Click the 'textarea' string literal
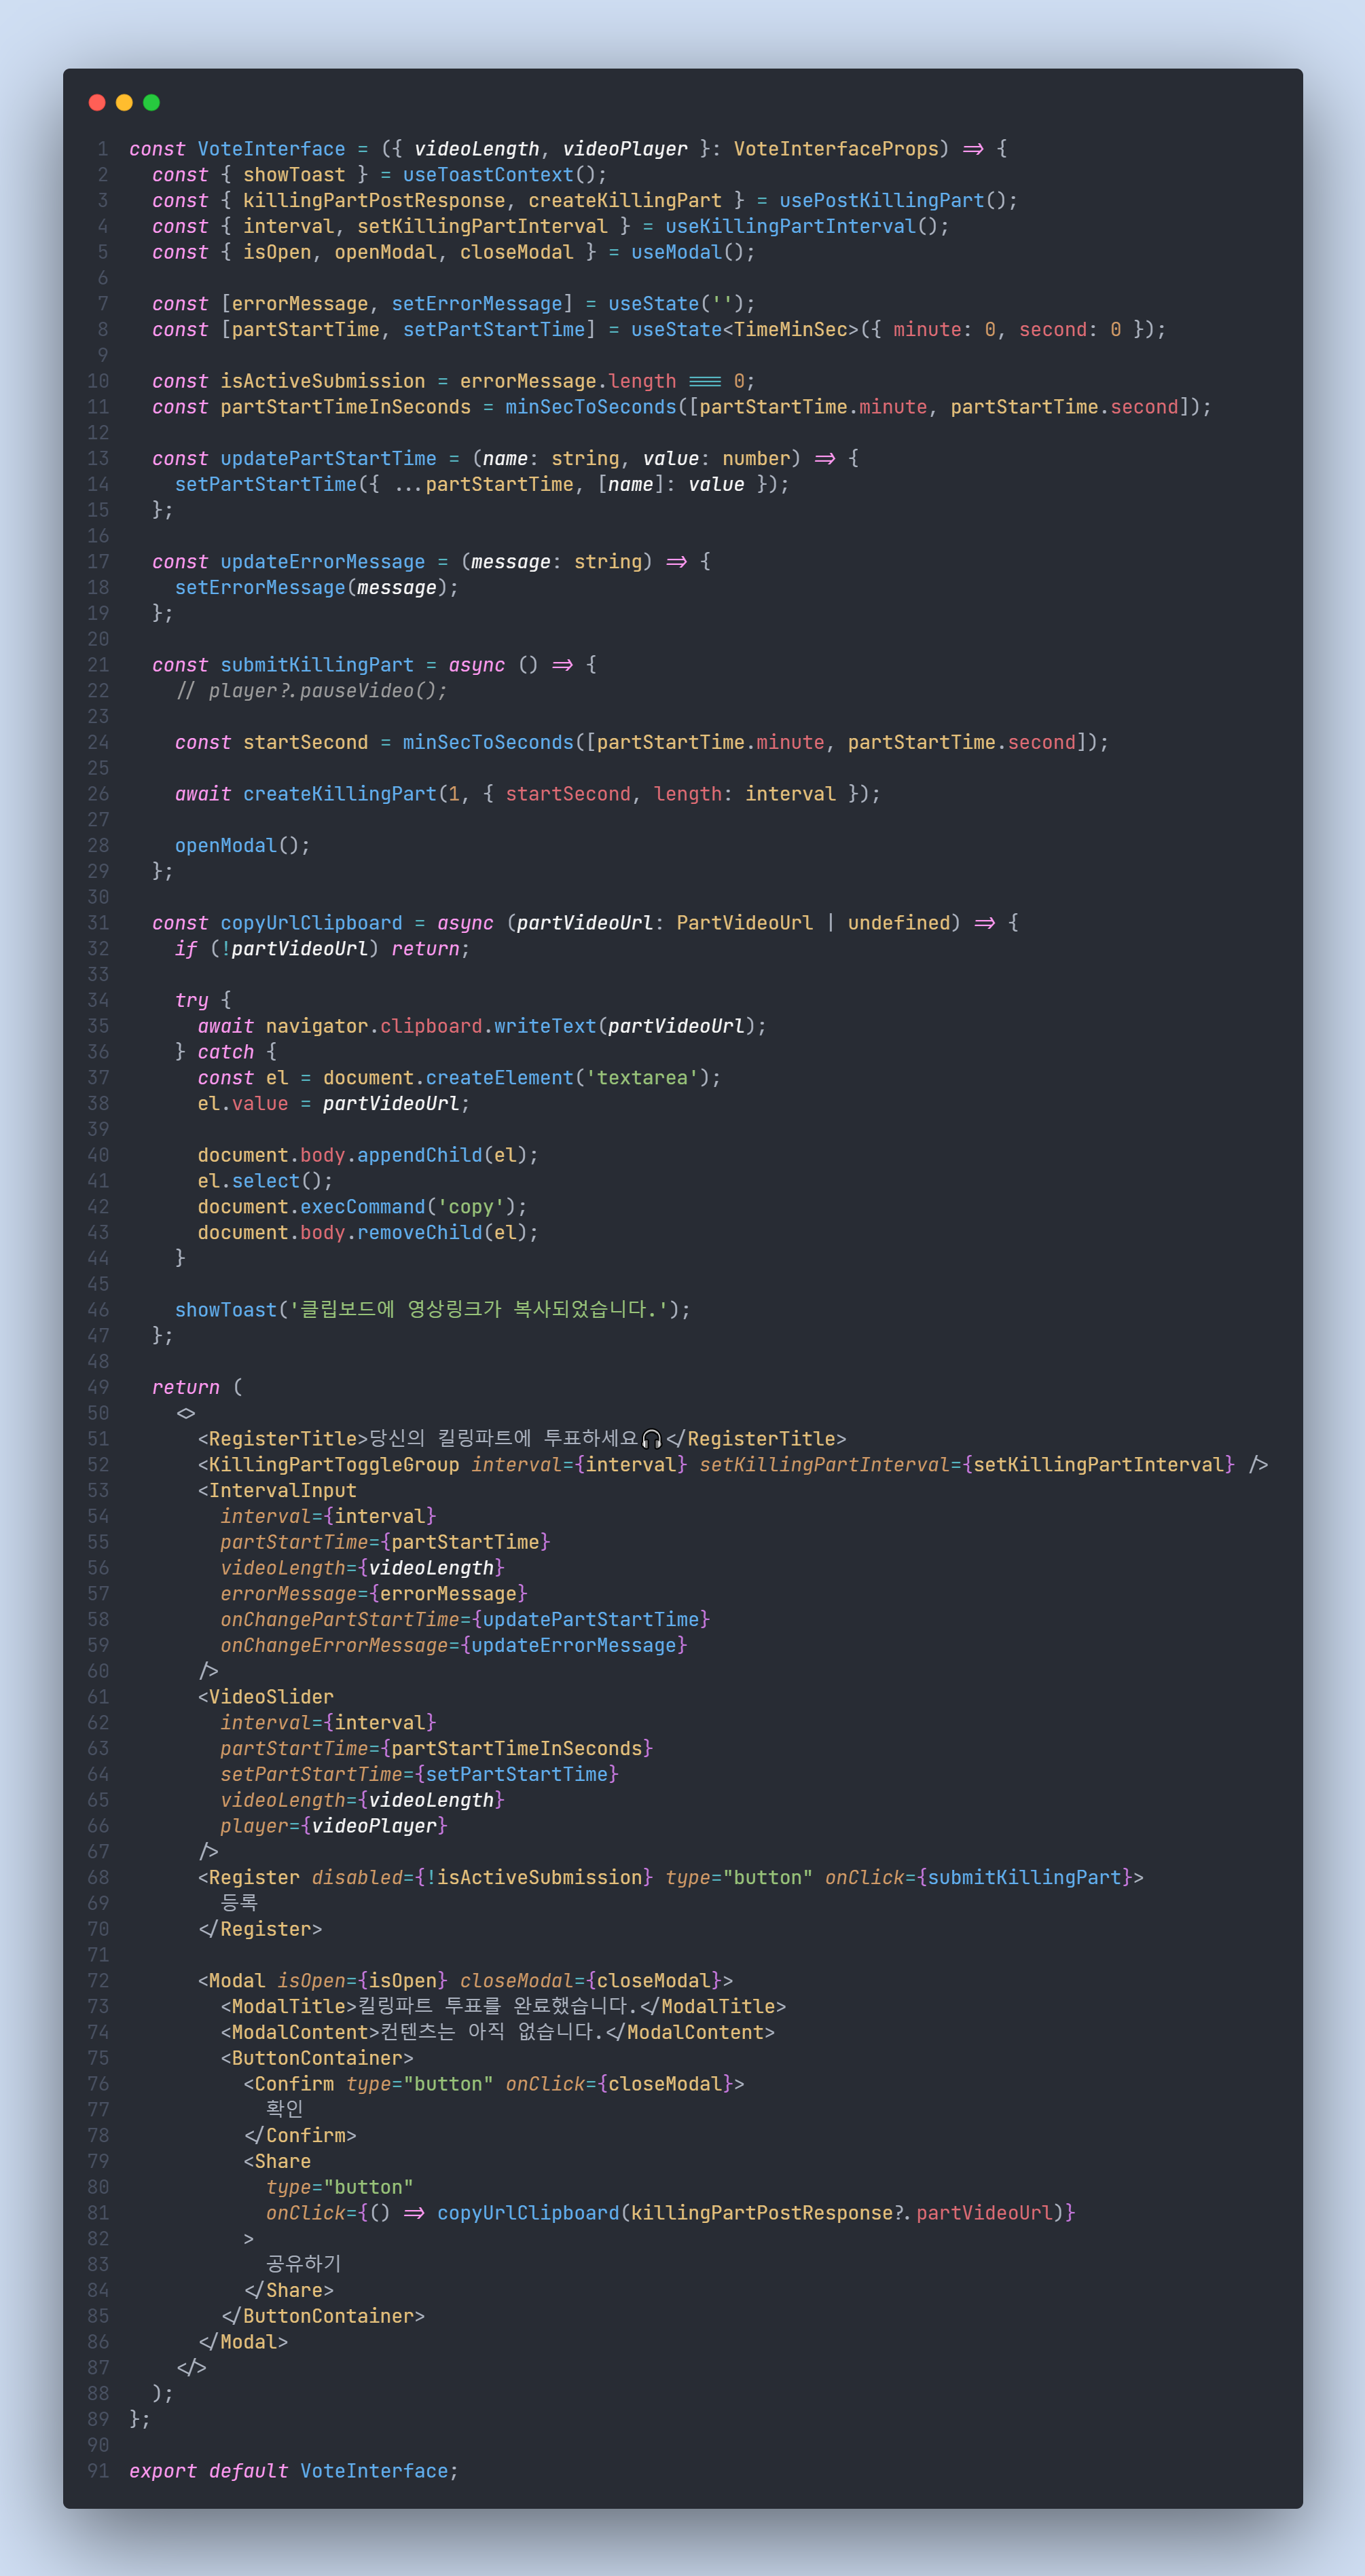The image size is (1365, 2576). pyautogui.click(x=642, y=1078)
